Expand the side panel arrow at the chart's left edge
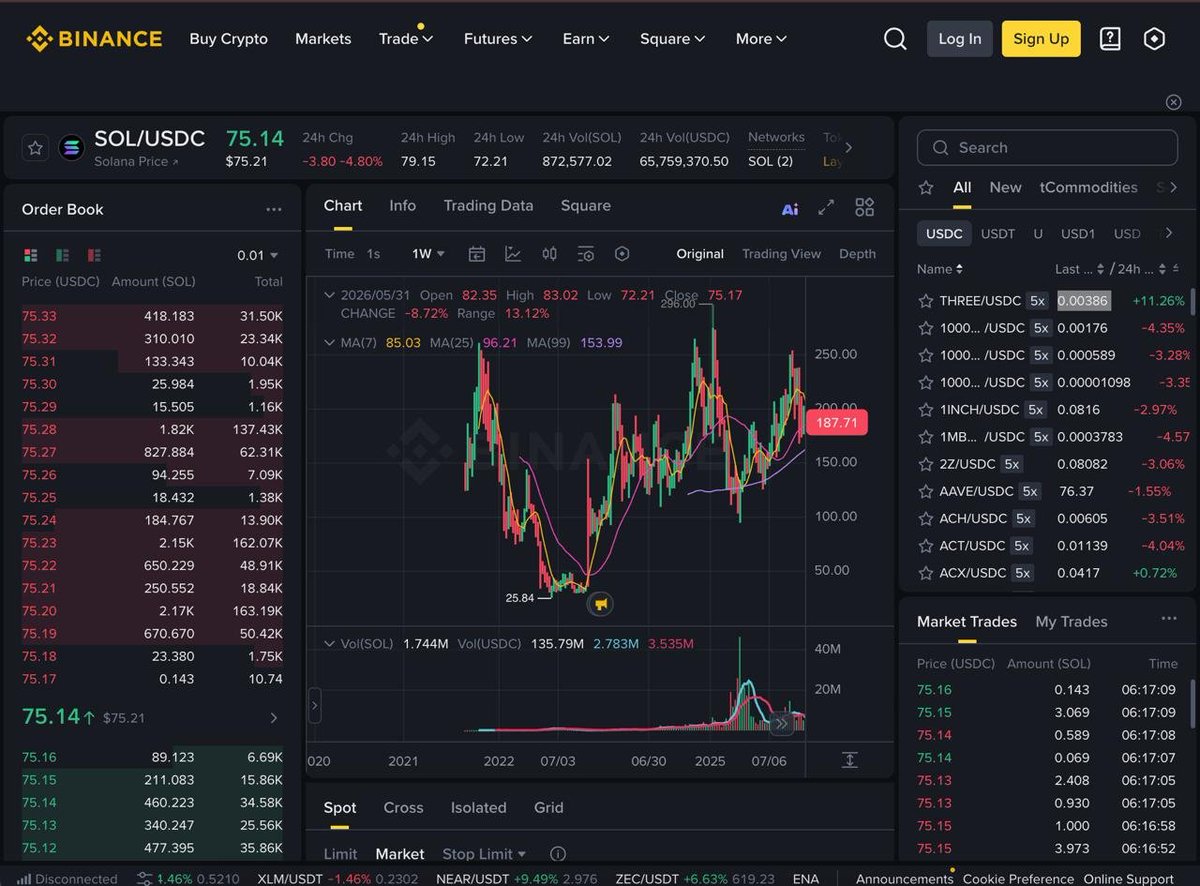Viewport: 1200px width, 886px height. tap(314, 705)
